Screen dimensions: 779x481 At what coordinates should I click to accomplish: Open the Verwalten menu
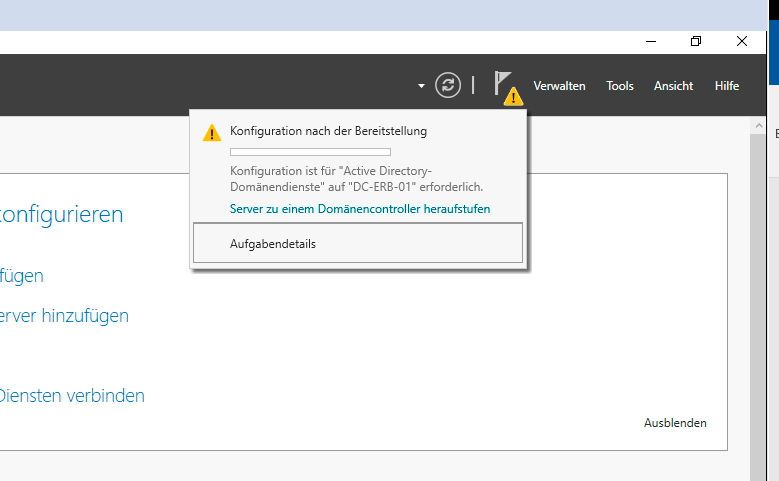click(x=559, y=86)
